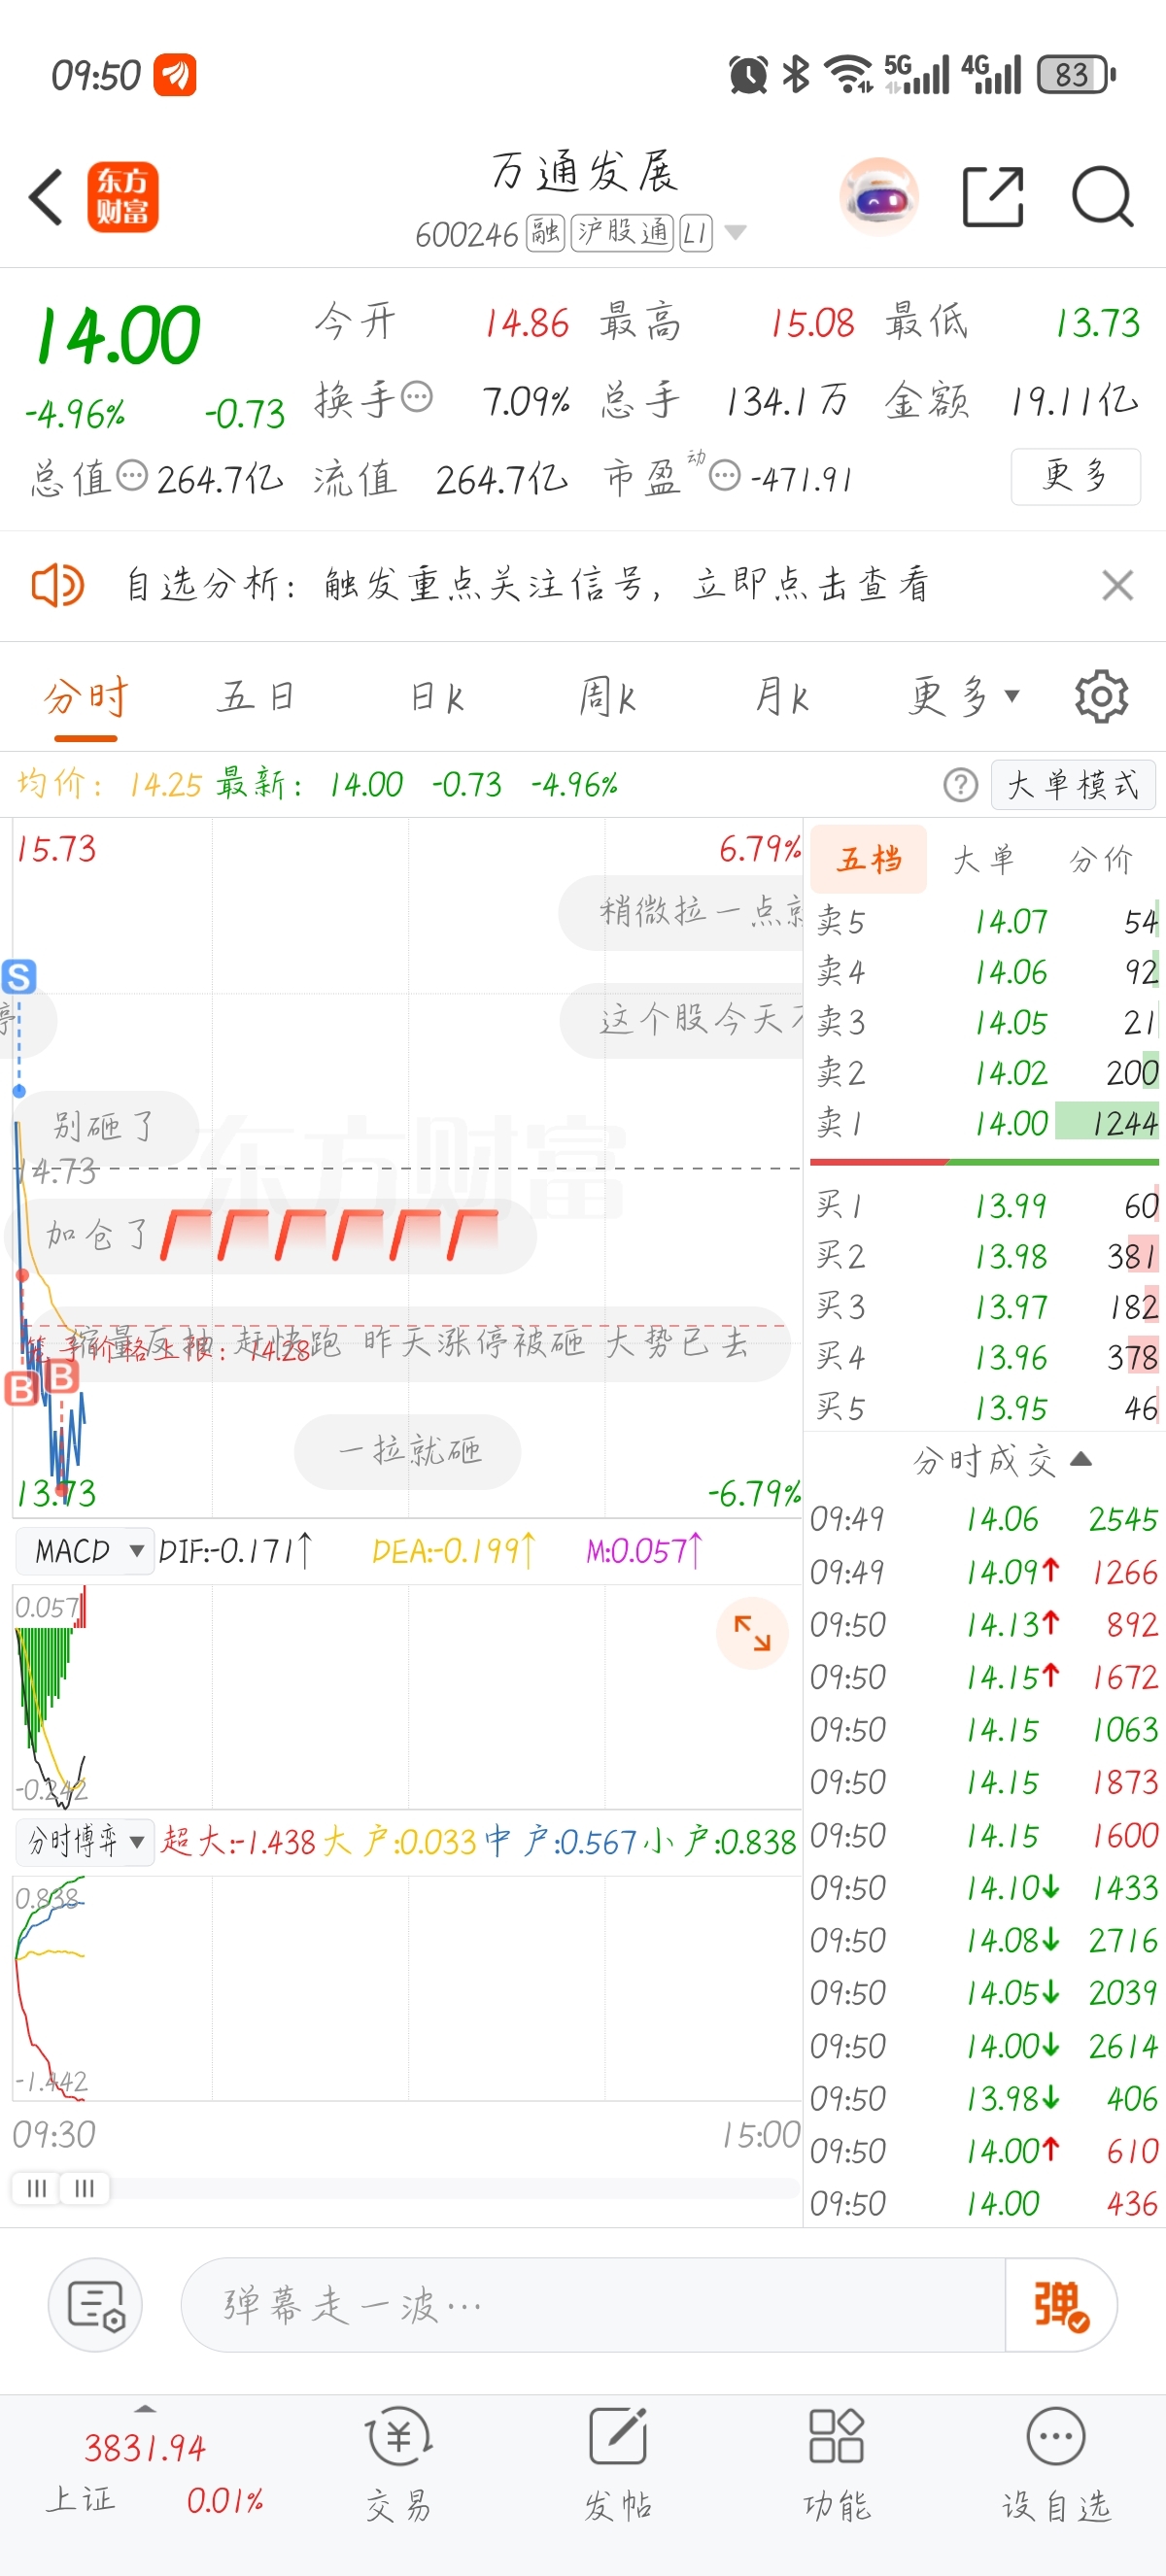Expand the index bar up arrow

click(146, 2409)
